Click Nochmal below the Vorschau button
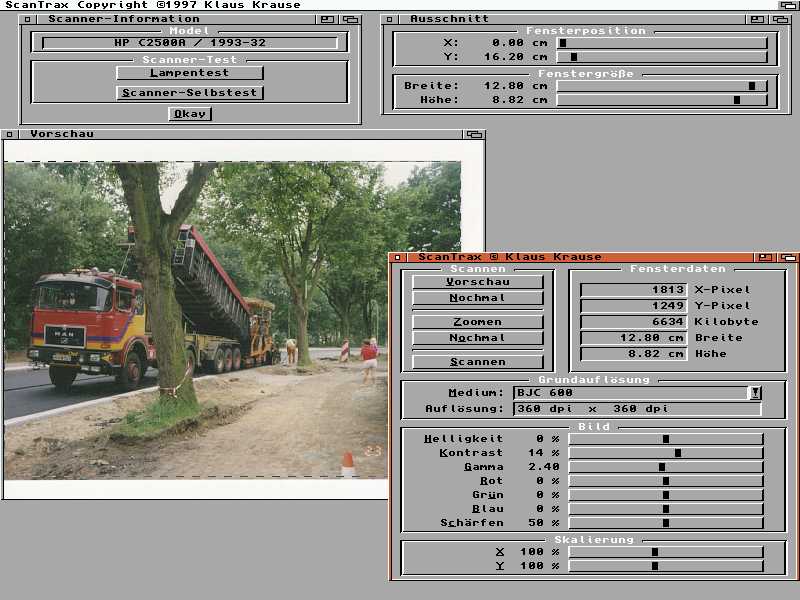800x600 pixels. [478, 298]
